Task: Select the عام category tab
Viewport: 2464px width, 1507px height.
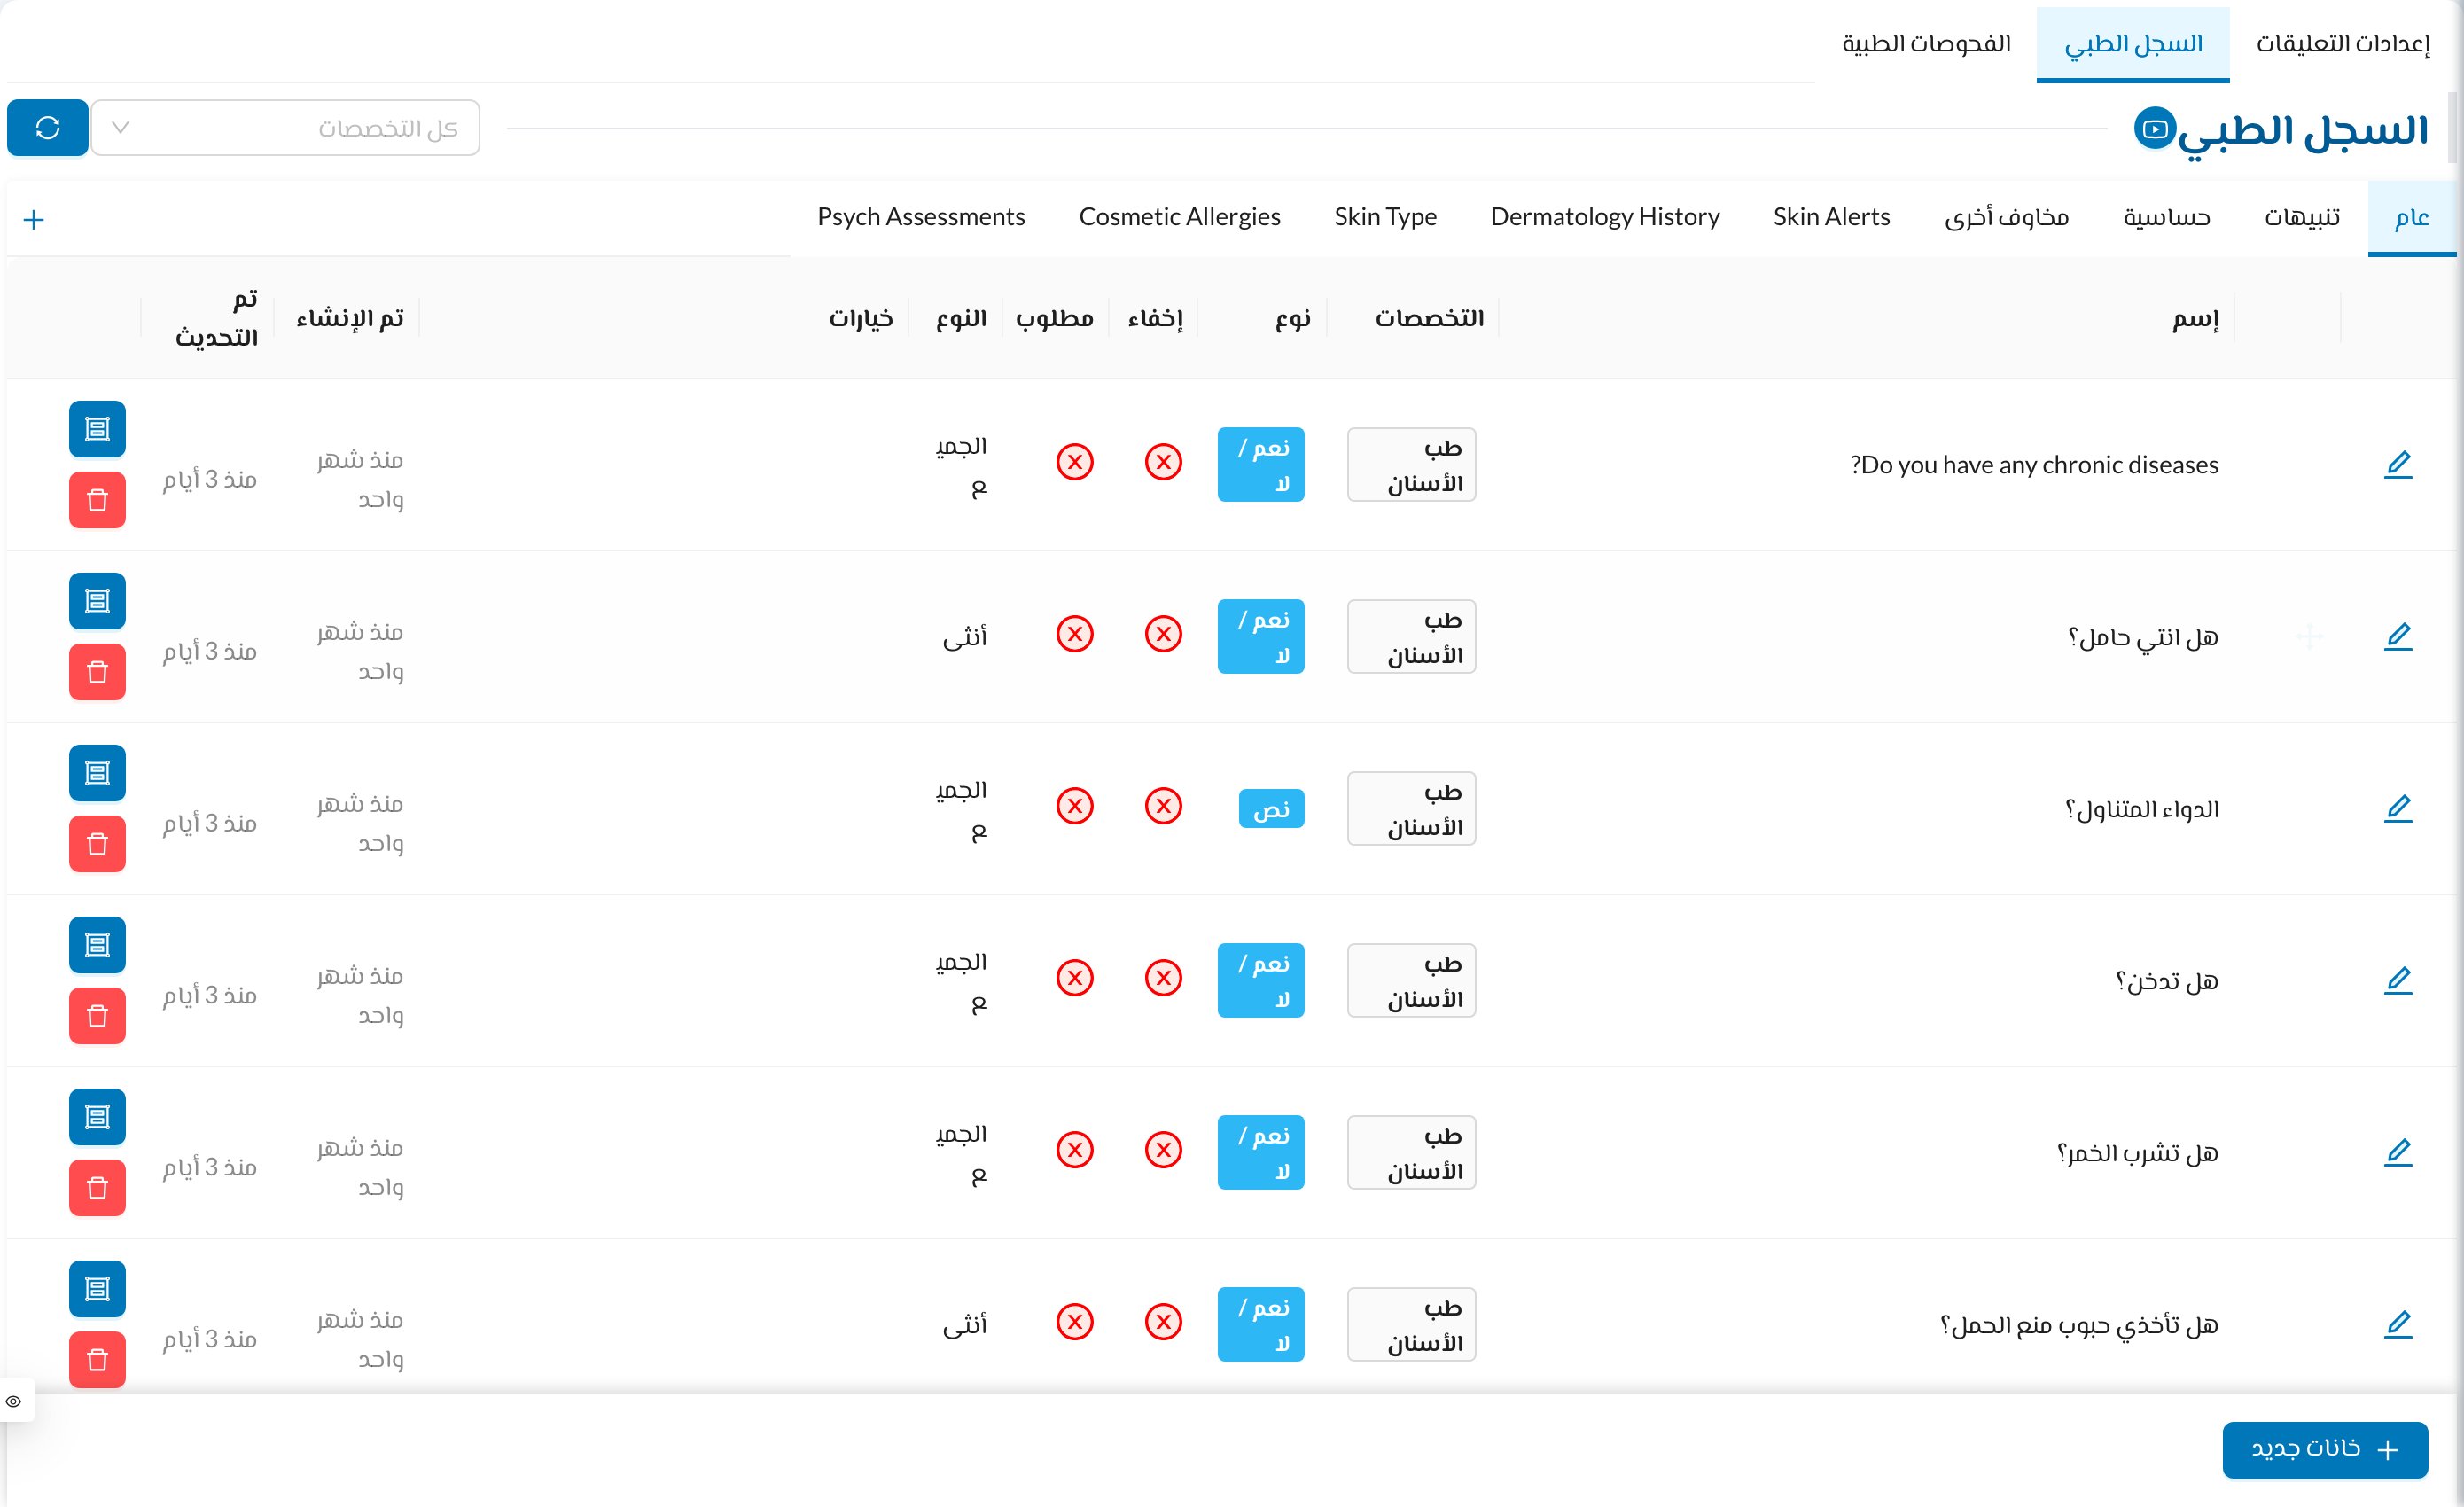Action: 2412,217
